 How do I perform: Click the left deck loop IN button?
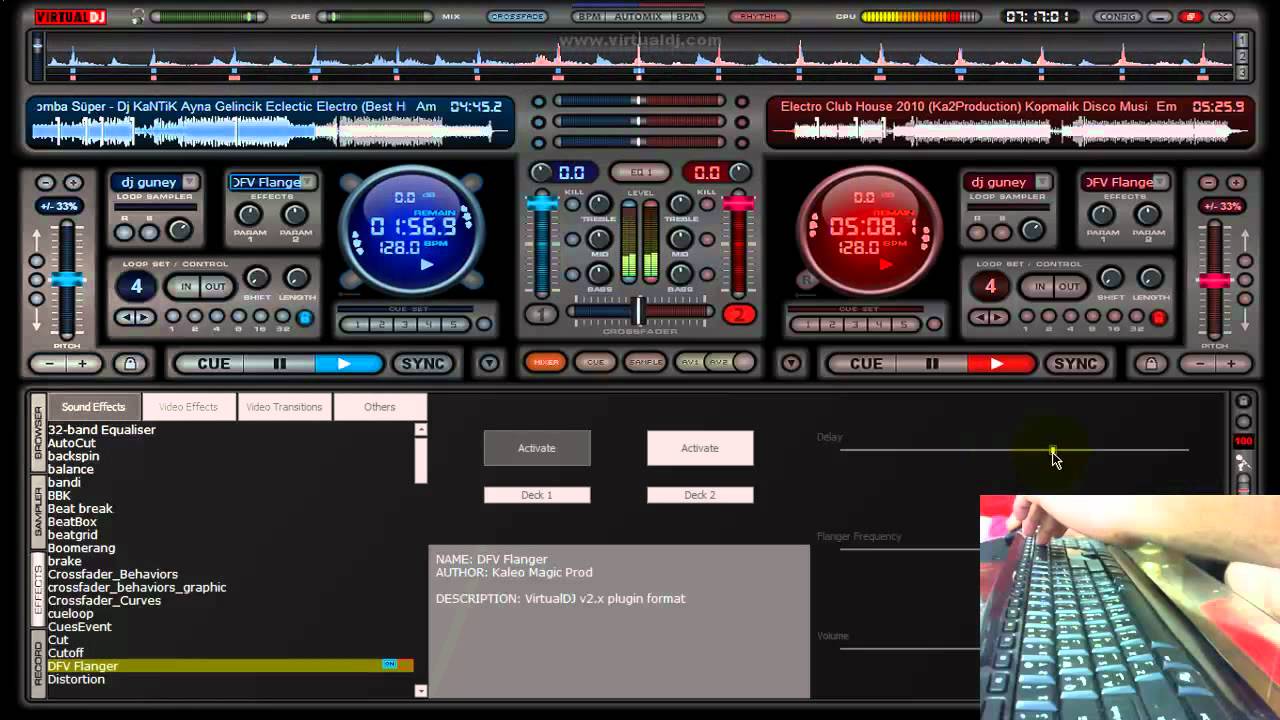[x=185, y=286]
